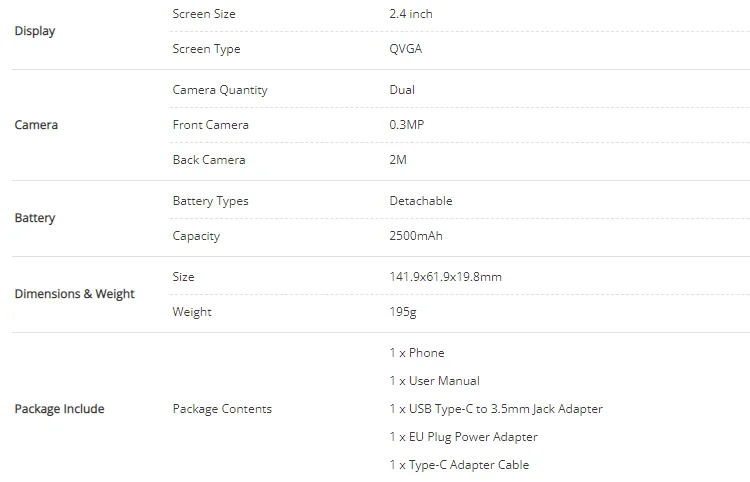This screenshot has width=750, height=482.
Task: Select the QVGA screen type value
Action: pos(407,49)
